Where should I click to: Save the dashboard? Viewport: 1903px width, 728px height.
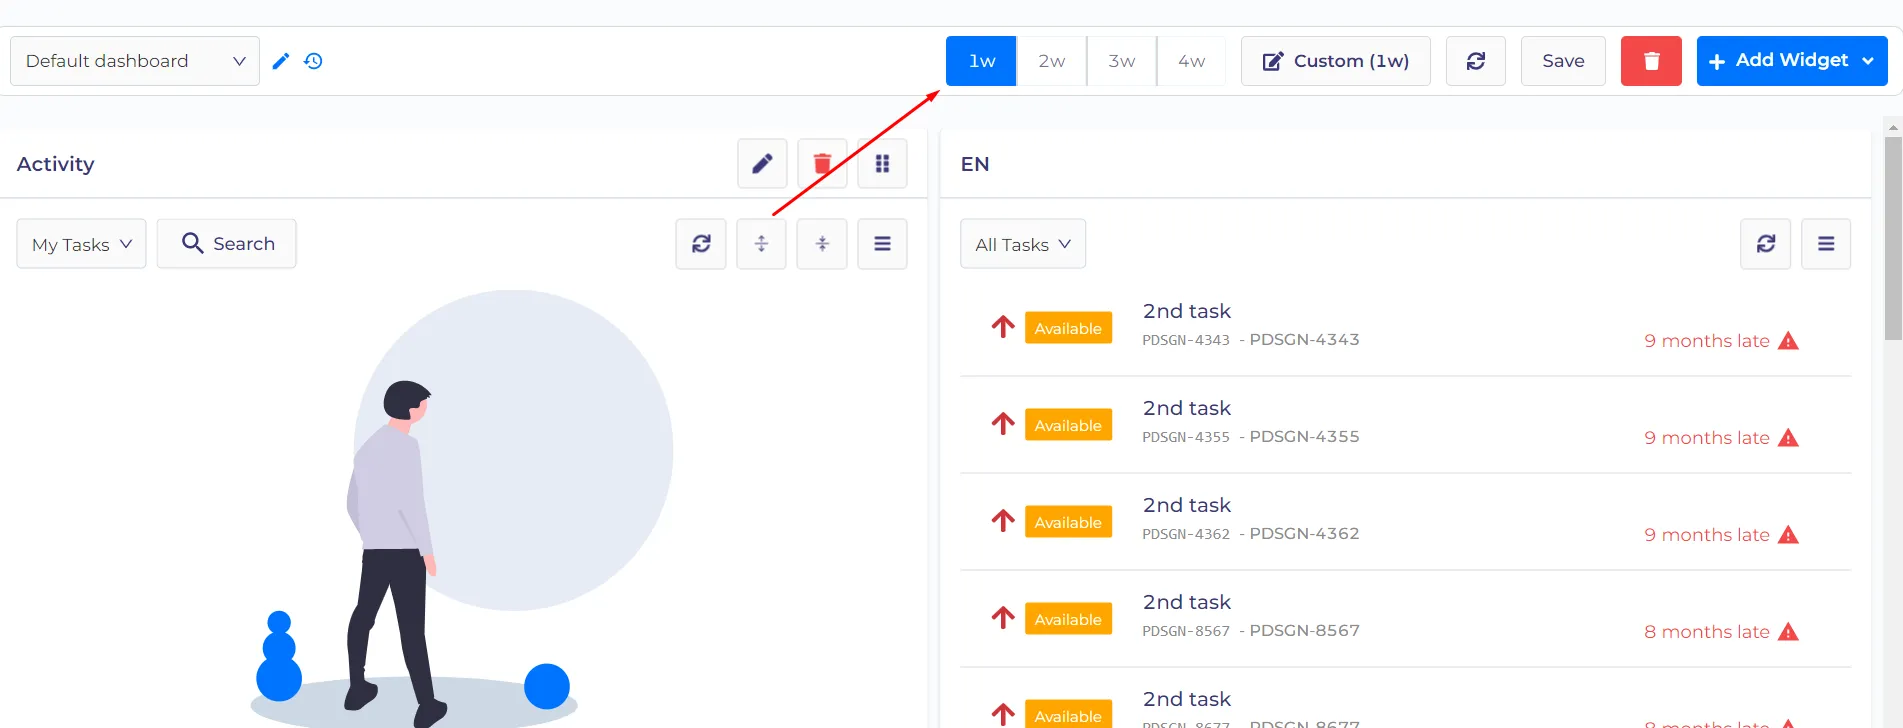[1563, 61]
